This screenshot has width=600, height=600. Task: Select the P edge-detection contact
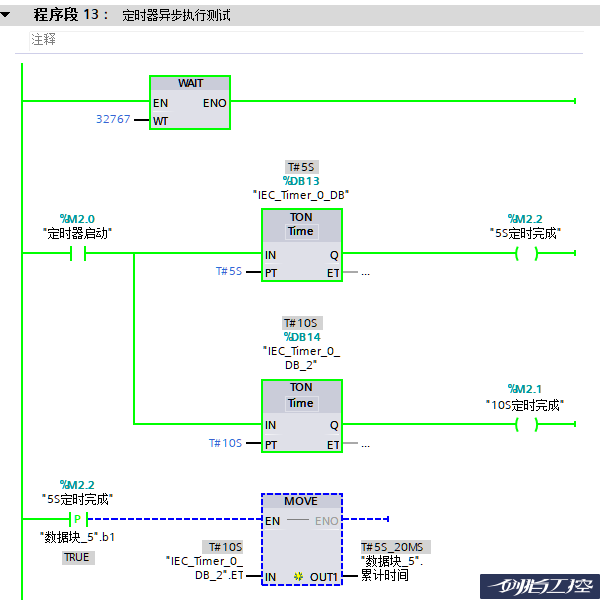tap(77, 519)
